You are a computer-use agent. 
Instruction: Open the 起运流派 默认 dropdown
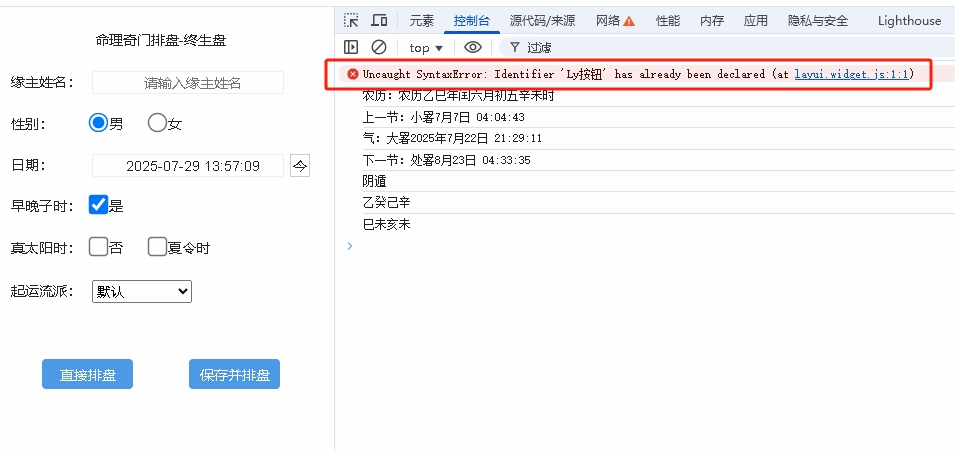coord(141,291)
